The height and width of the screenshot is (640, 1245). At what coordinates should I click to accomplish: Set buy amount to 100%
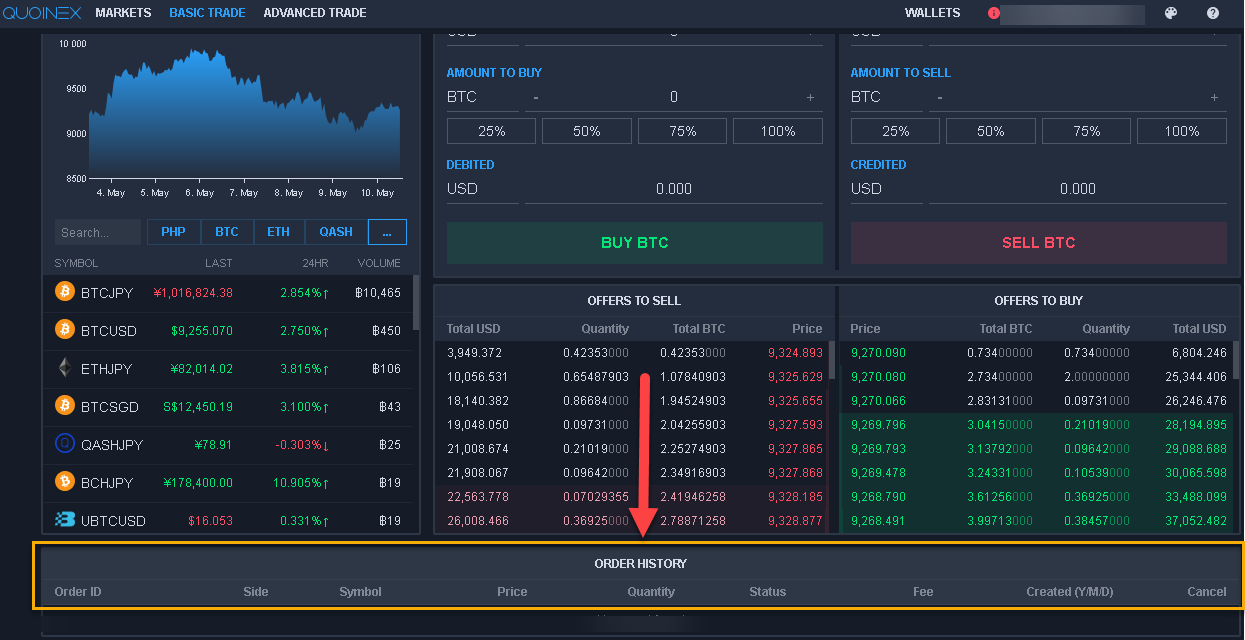[x=778, y=131]
